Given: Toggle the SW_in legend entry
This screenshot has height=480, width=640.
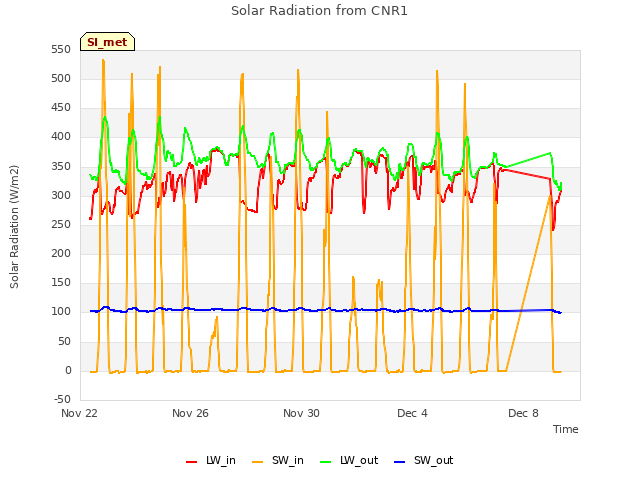Looking at the screenshot, I should click(x=278, y=460).
